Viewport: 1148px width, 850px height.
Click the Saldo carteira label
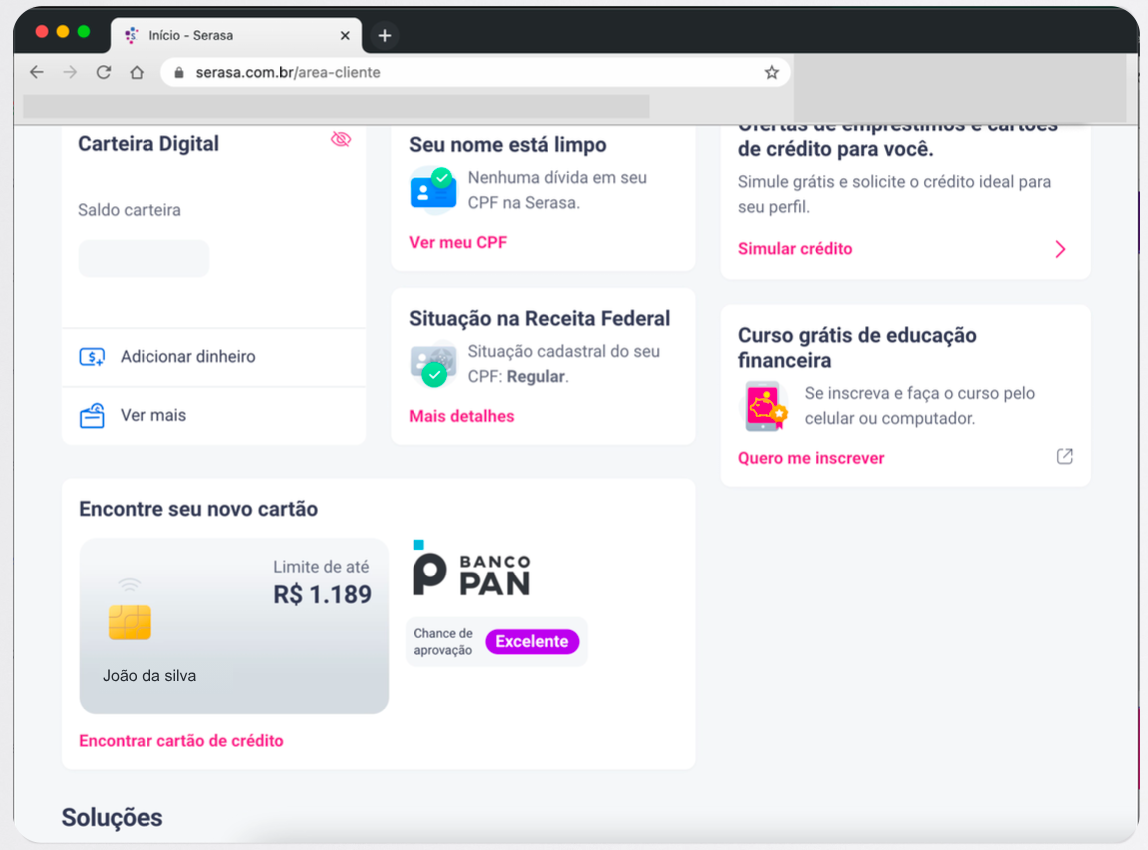click(130, 210)
